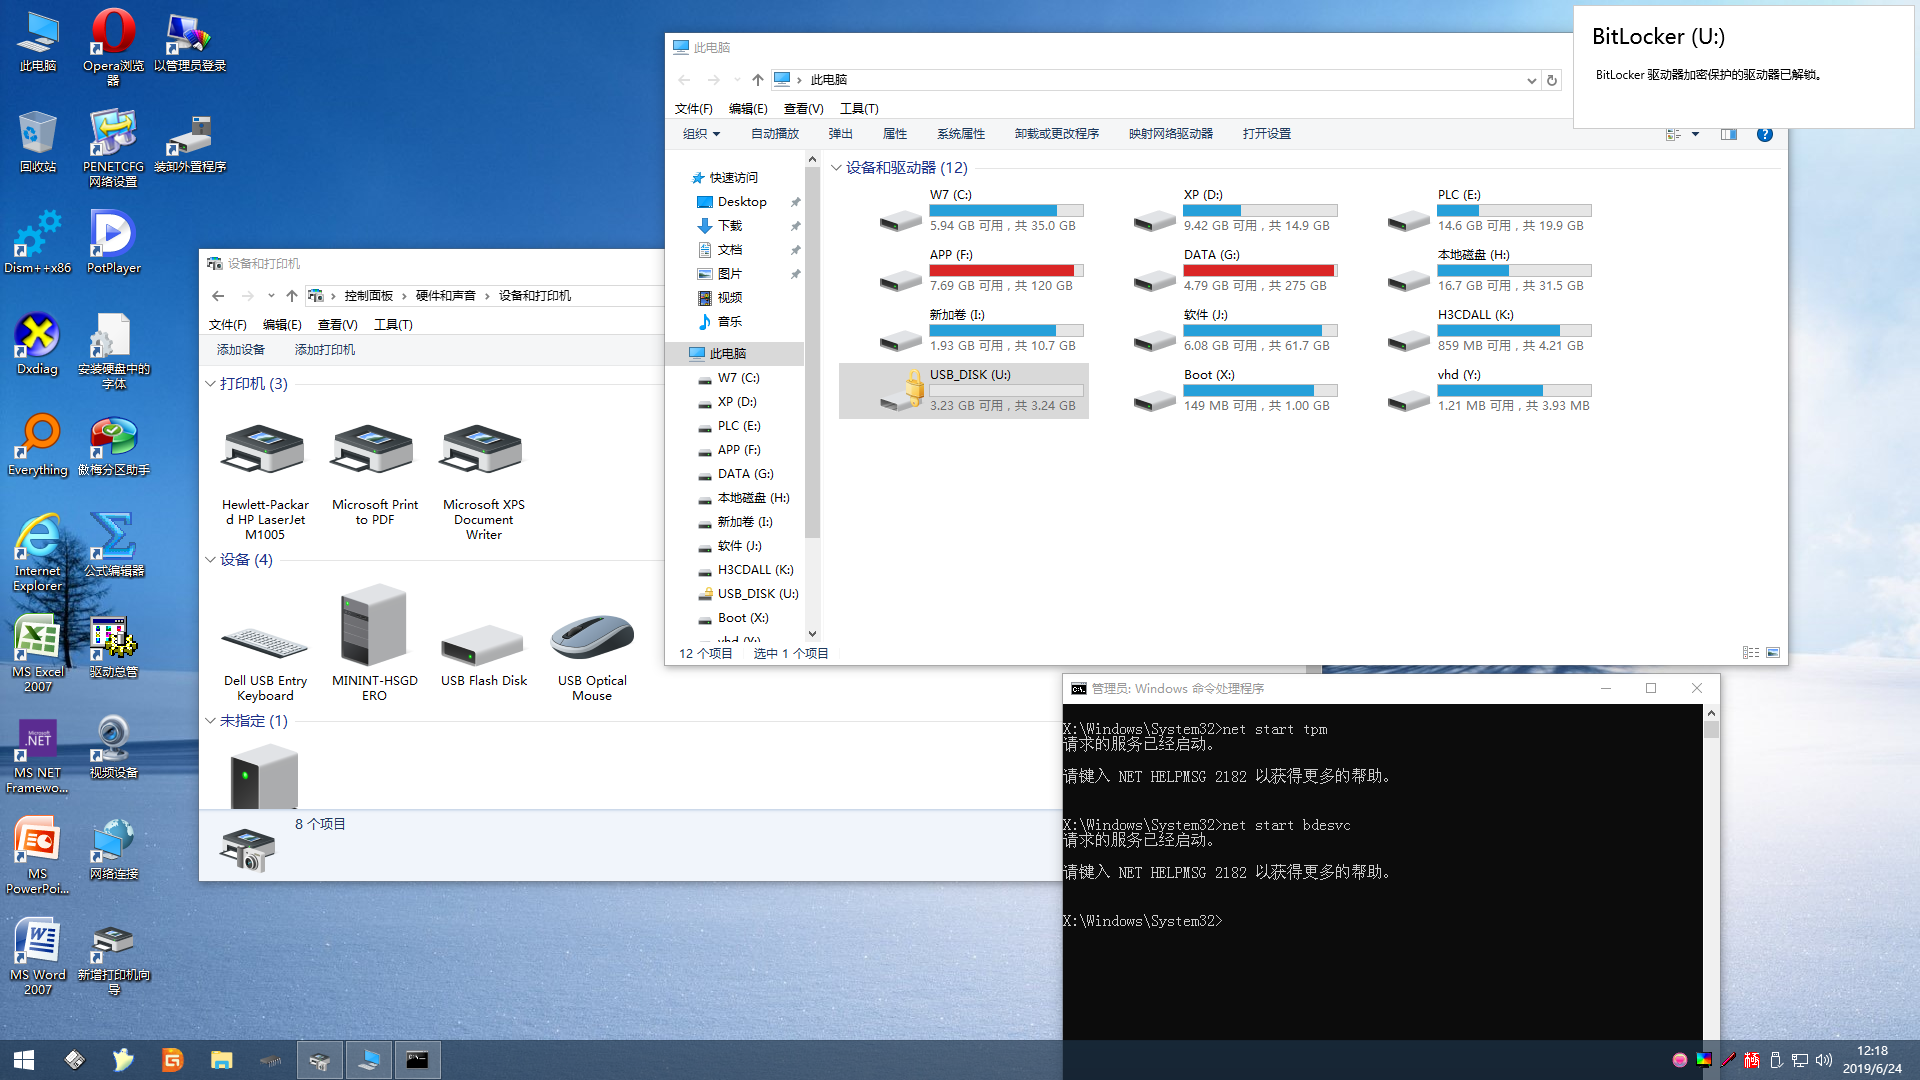Go up one level in This PC window
Screen dimensions: 1920x1080
[x=758, y=80]
